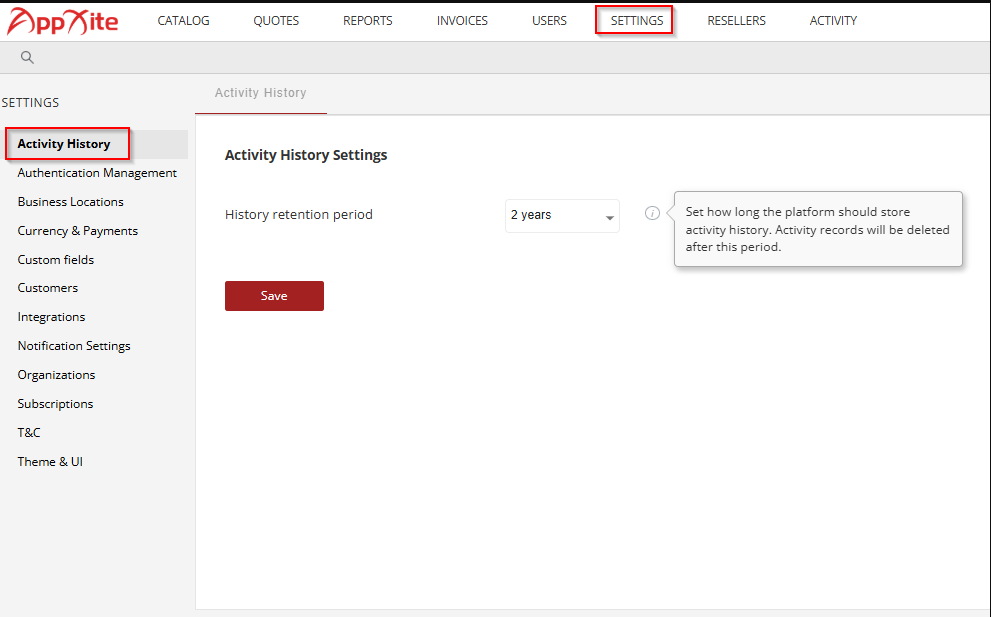The height and width of the screenshot is (617, 991).
Task: Select Users in the top navigation
Action: [x=549, y=21]
